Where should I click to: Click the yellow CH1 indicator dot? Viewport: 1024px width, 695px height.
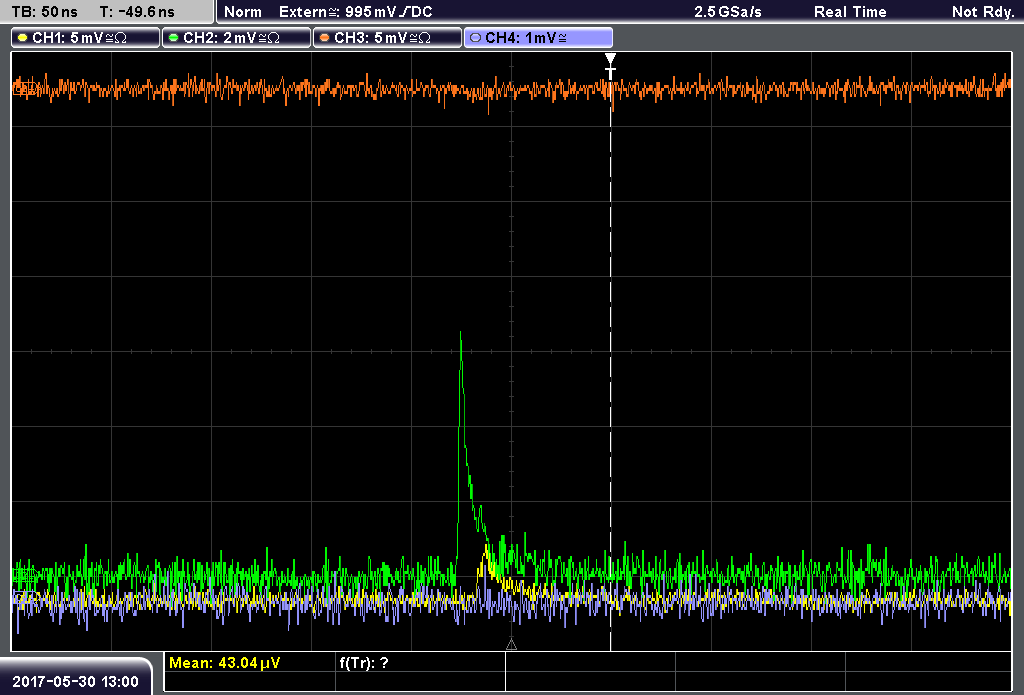click(23, 38)
